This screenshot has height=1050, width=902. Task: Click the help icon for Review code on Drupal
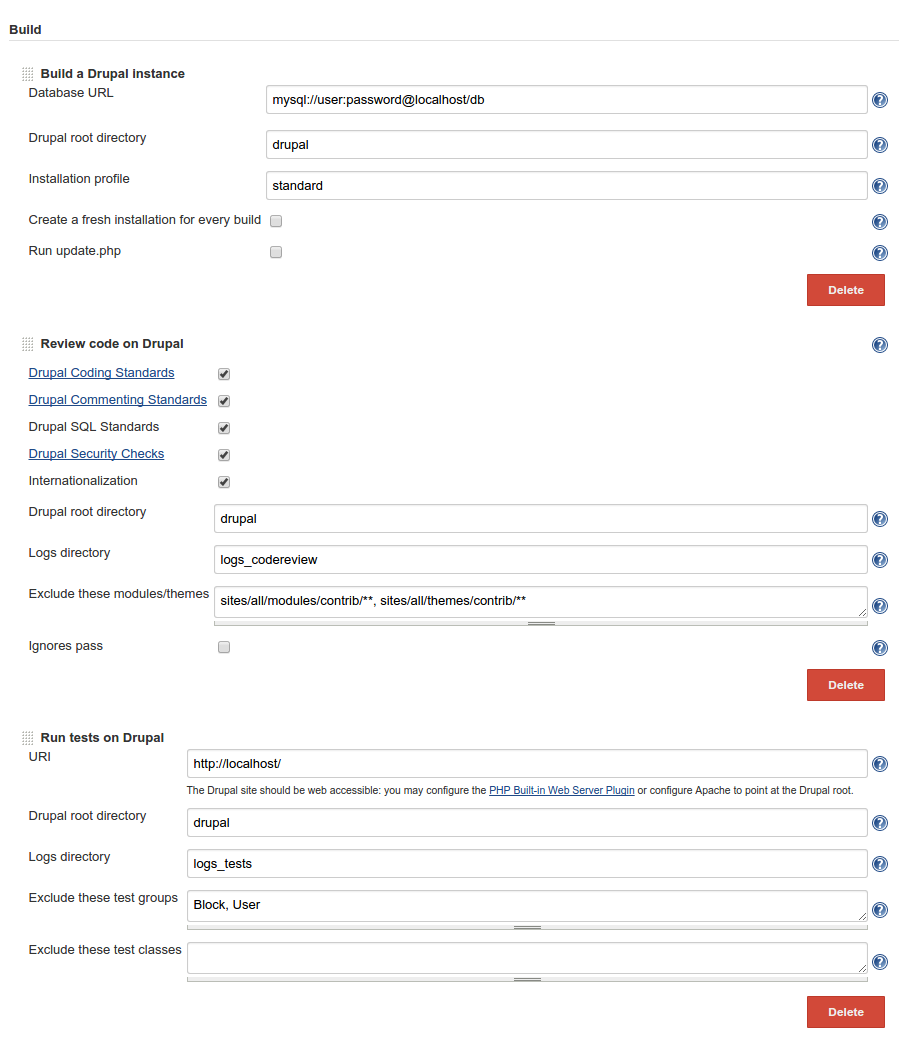(x=879, y=344)
